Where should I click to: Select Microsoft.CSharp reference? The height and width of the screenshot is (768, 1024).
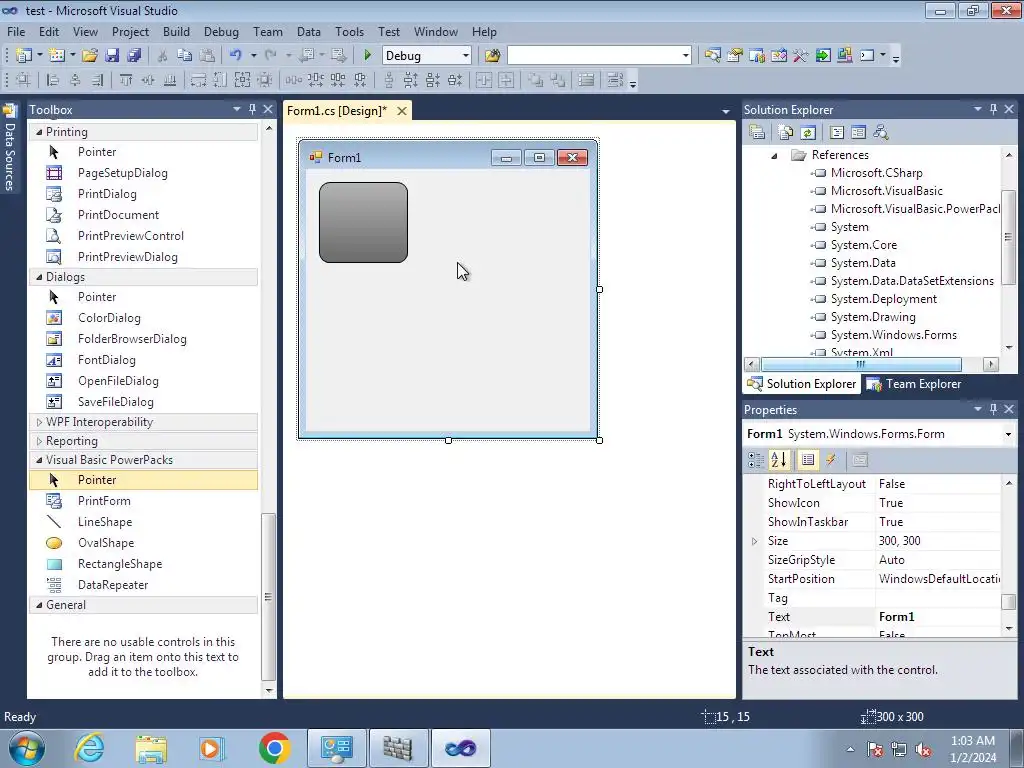click(876, 173)
